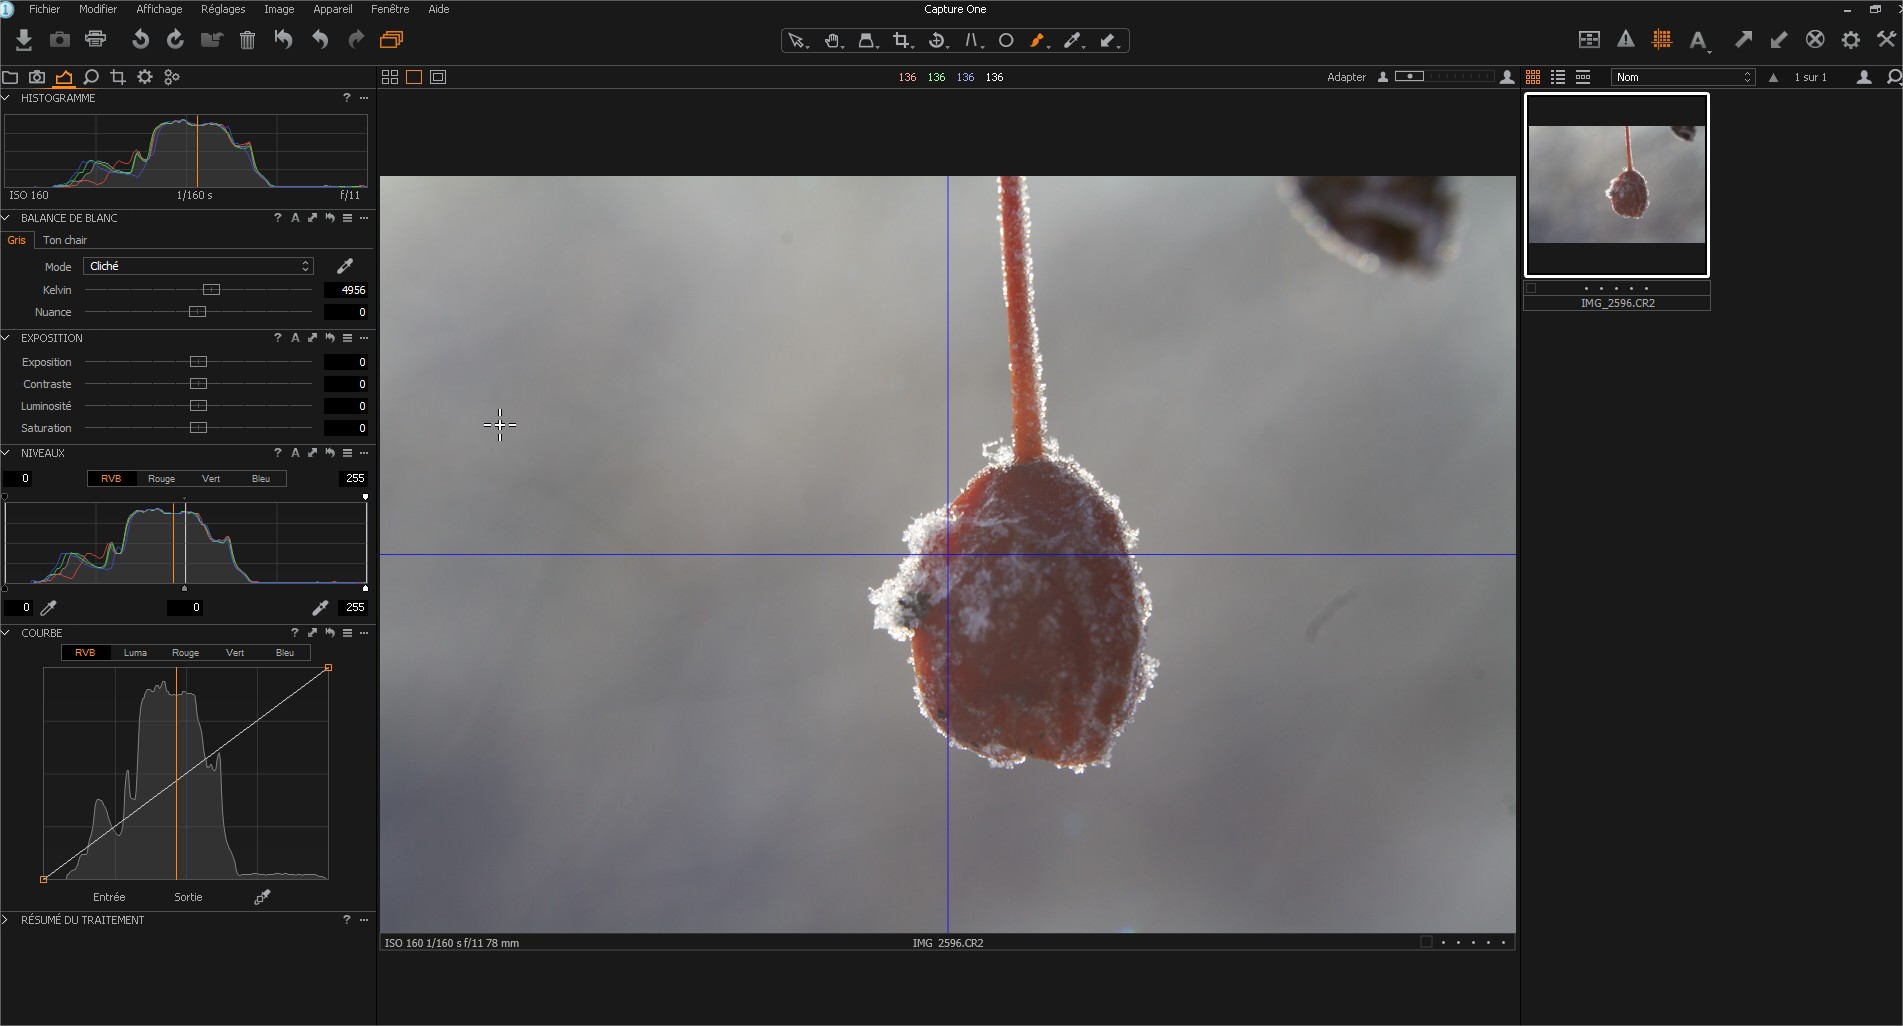Select the Luma channel in Courbe
1903x1026 pixels.
coord(135,653)
